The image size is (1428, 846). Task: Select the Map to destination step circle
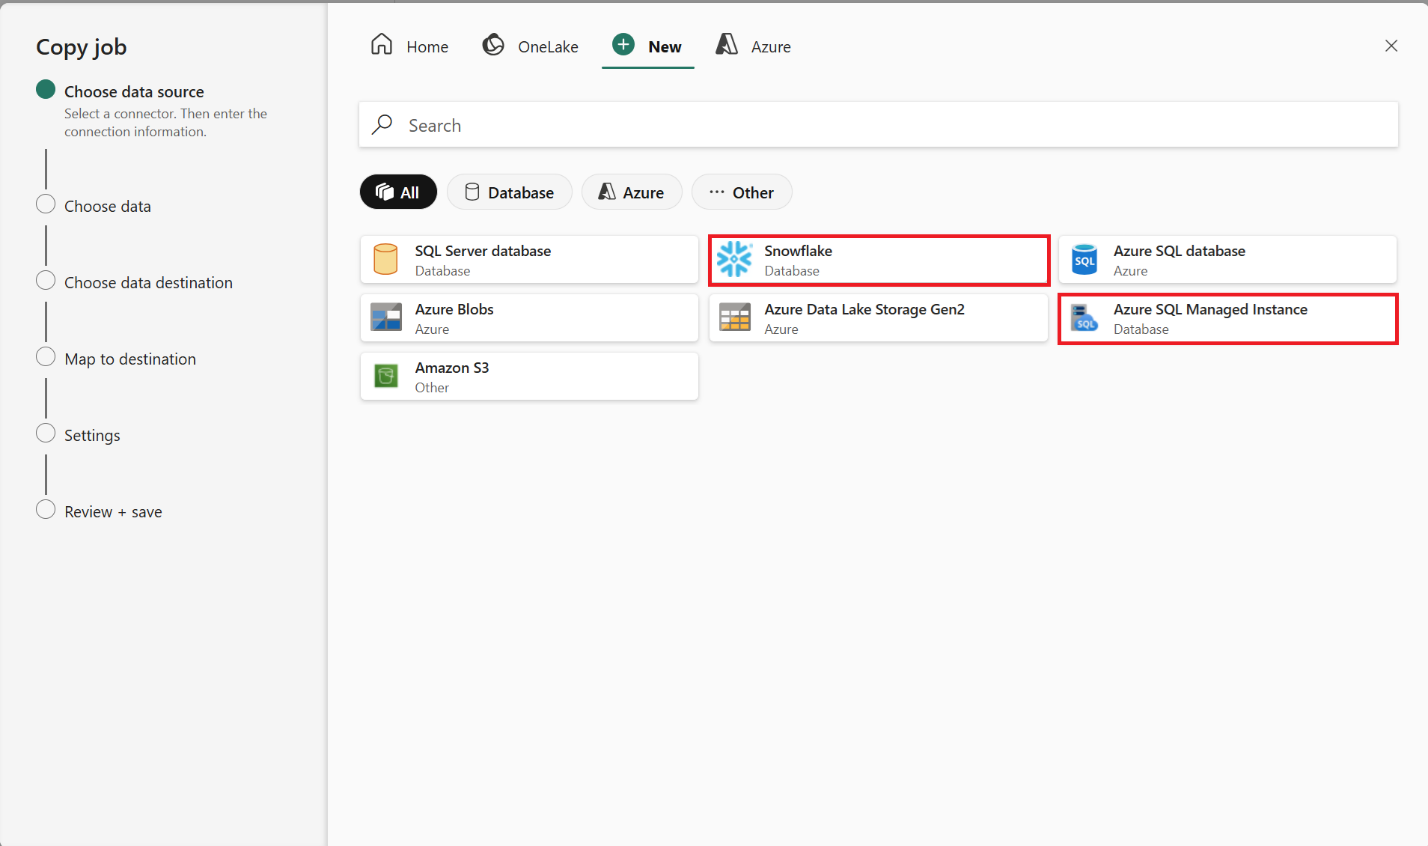tap(46, 357)
